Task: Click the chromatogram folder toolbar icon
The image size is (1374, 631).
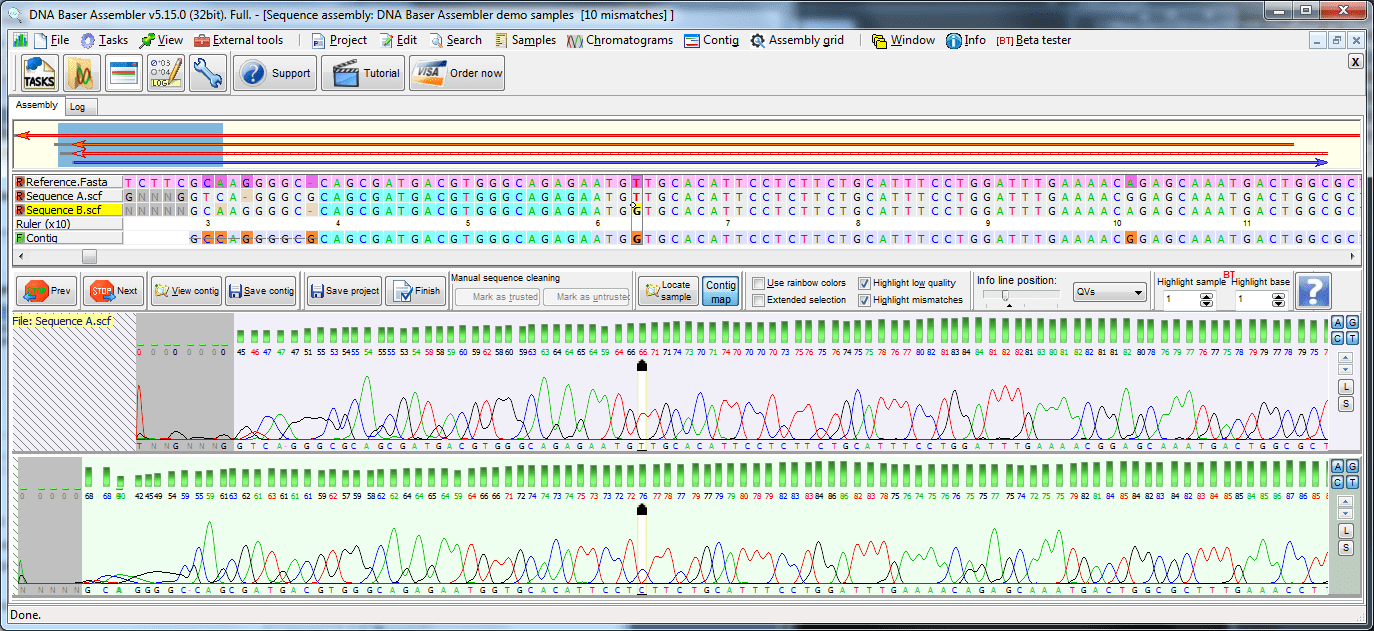Action: click(x=82, y=73)
